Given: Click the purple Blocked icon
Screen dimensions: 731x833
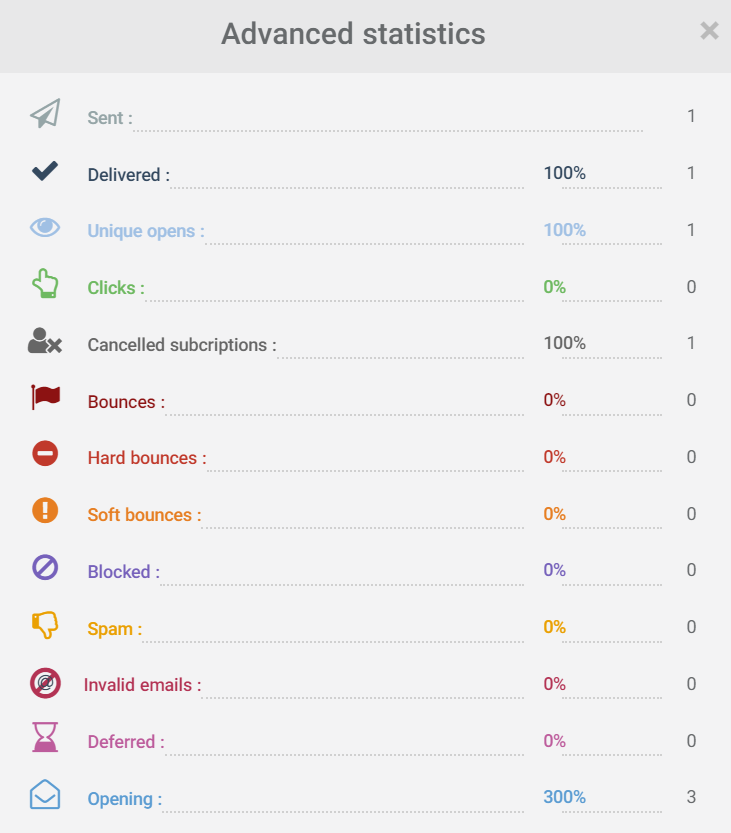Looking at the screenshot, I should pos(45,568).
